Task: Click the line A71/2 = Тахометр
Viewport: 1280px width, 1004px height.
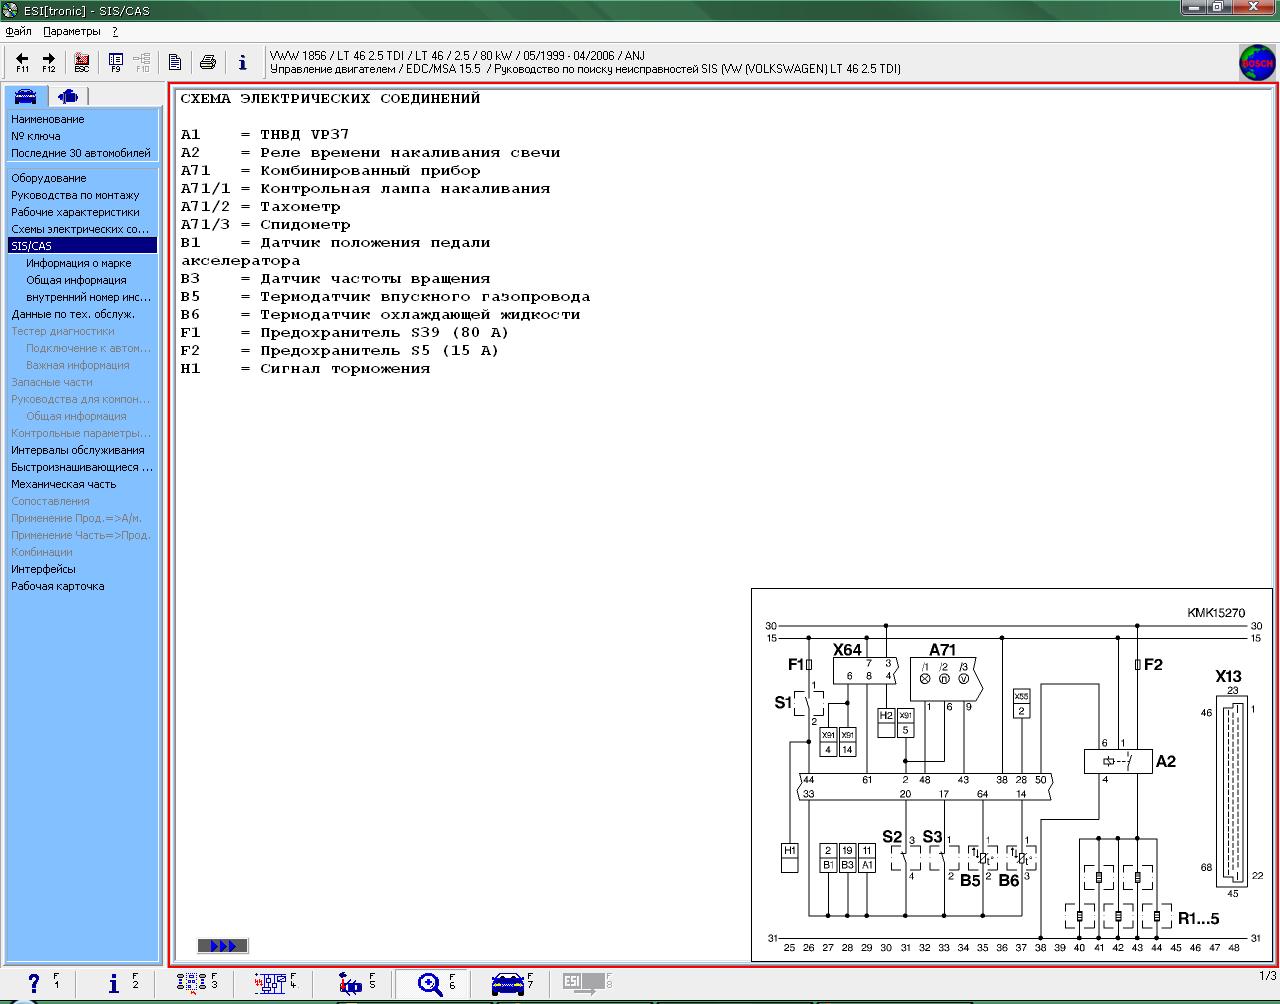Action: tap(260, 206)
